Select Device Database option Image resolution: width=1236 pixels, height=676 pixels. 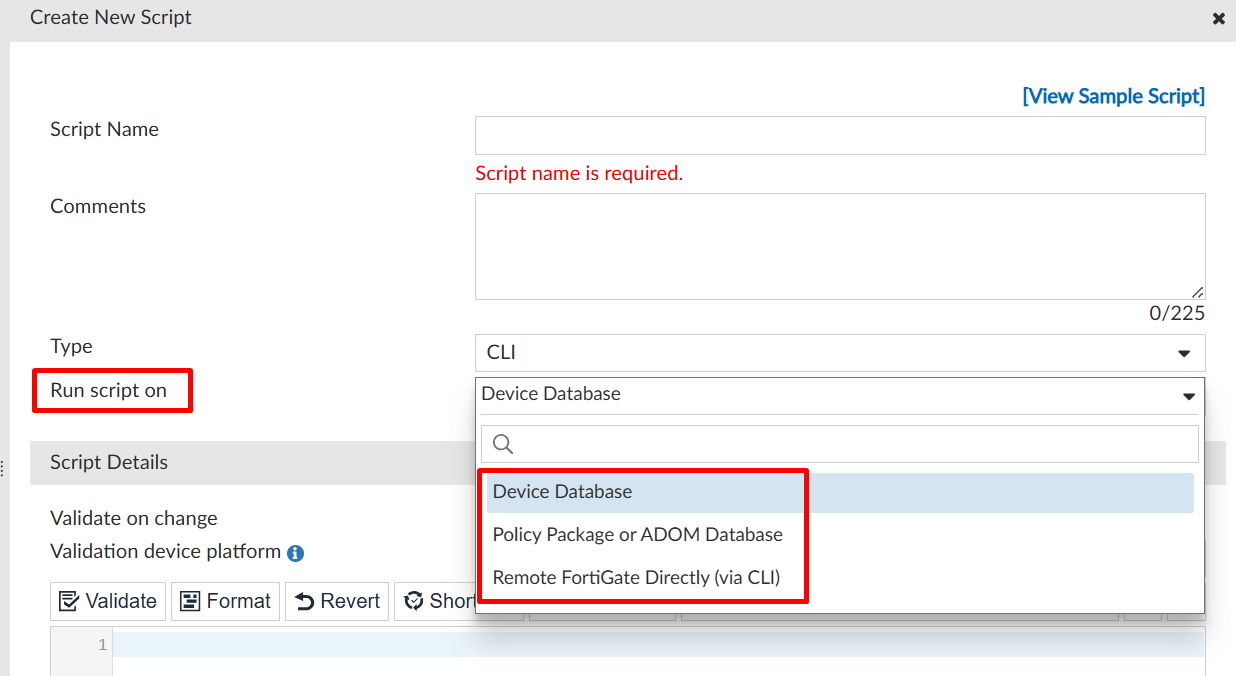coord(840,492)
